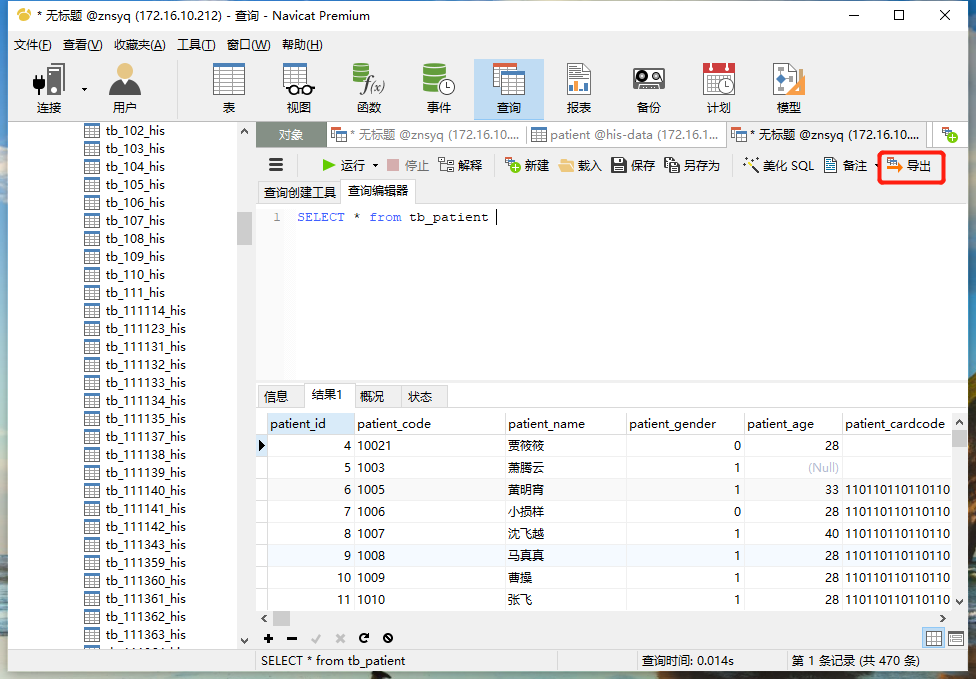Switch to form view icon
Viewport: 976px width, 679px height.
tap(955, 638)
